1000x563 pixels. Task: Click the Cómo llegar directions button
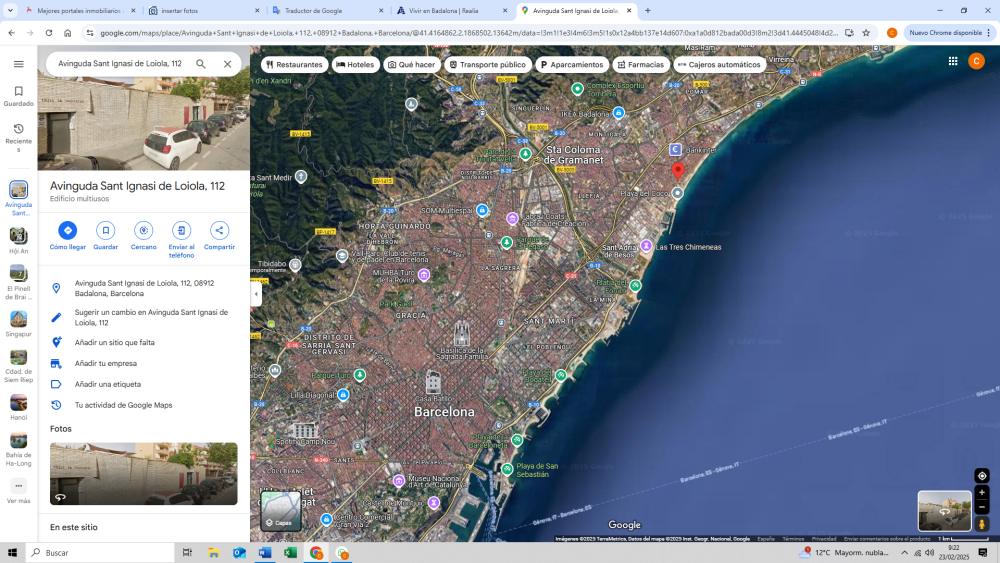[68, 236]
